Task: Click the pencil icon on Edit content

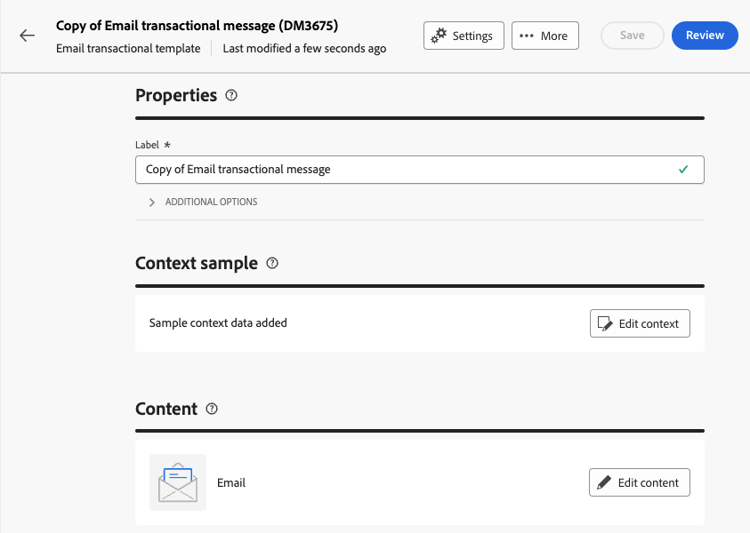Action: pyautogui.click(x=604, y=482)
